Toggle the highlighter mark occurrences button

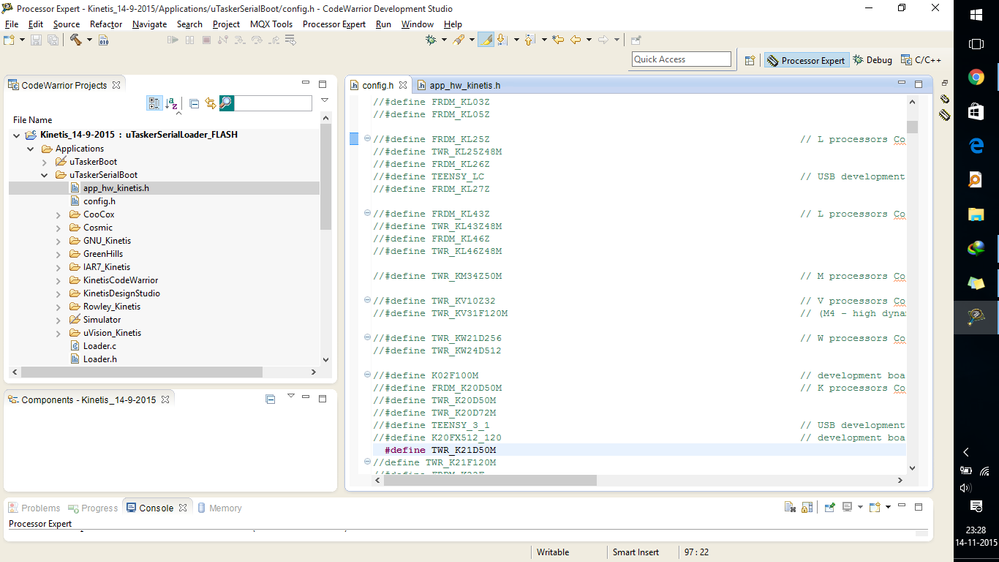tap(486, 40)
